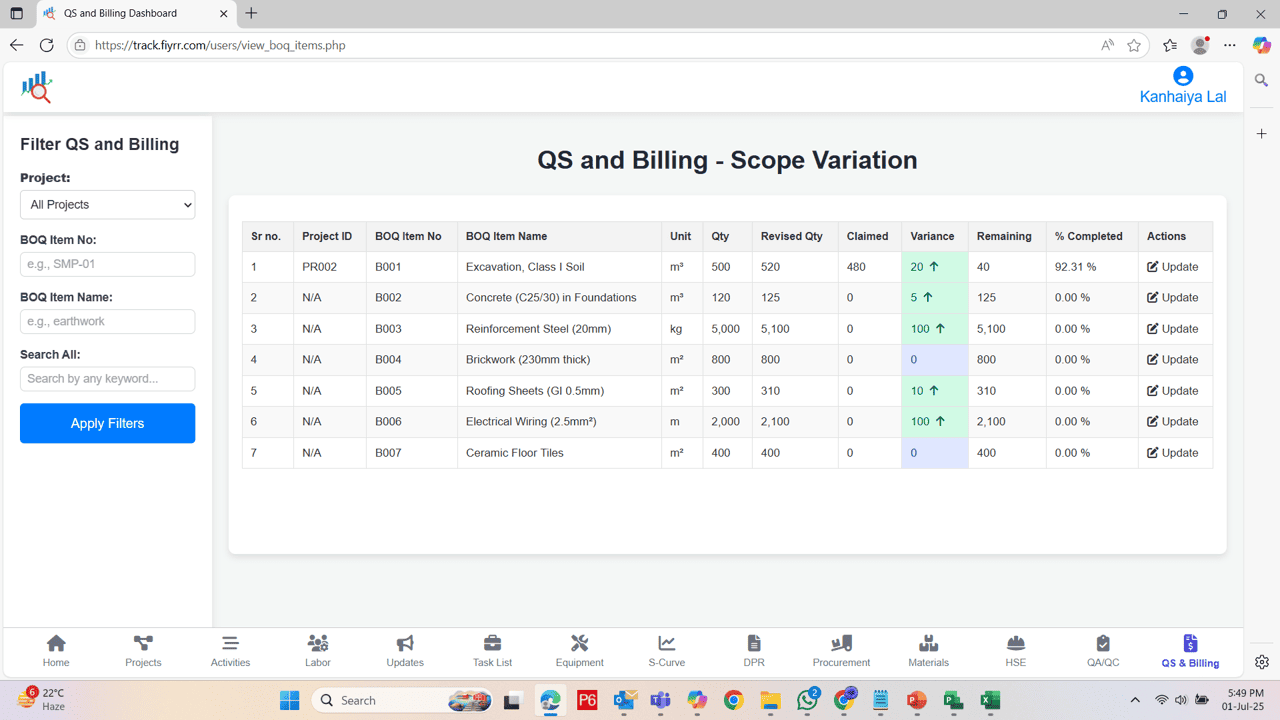Open the Projects section from bottom navigation
Screen dimensions: 1280x720
tap(142, 650)
